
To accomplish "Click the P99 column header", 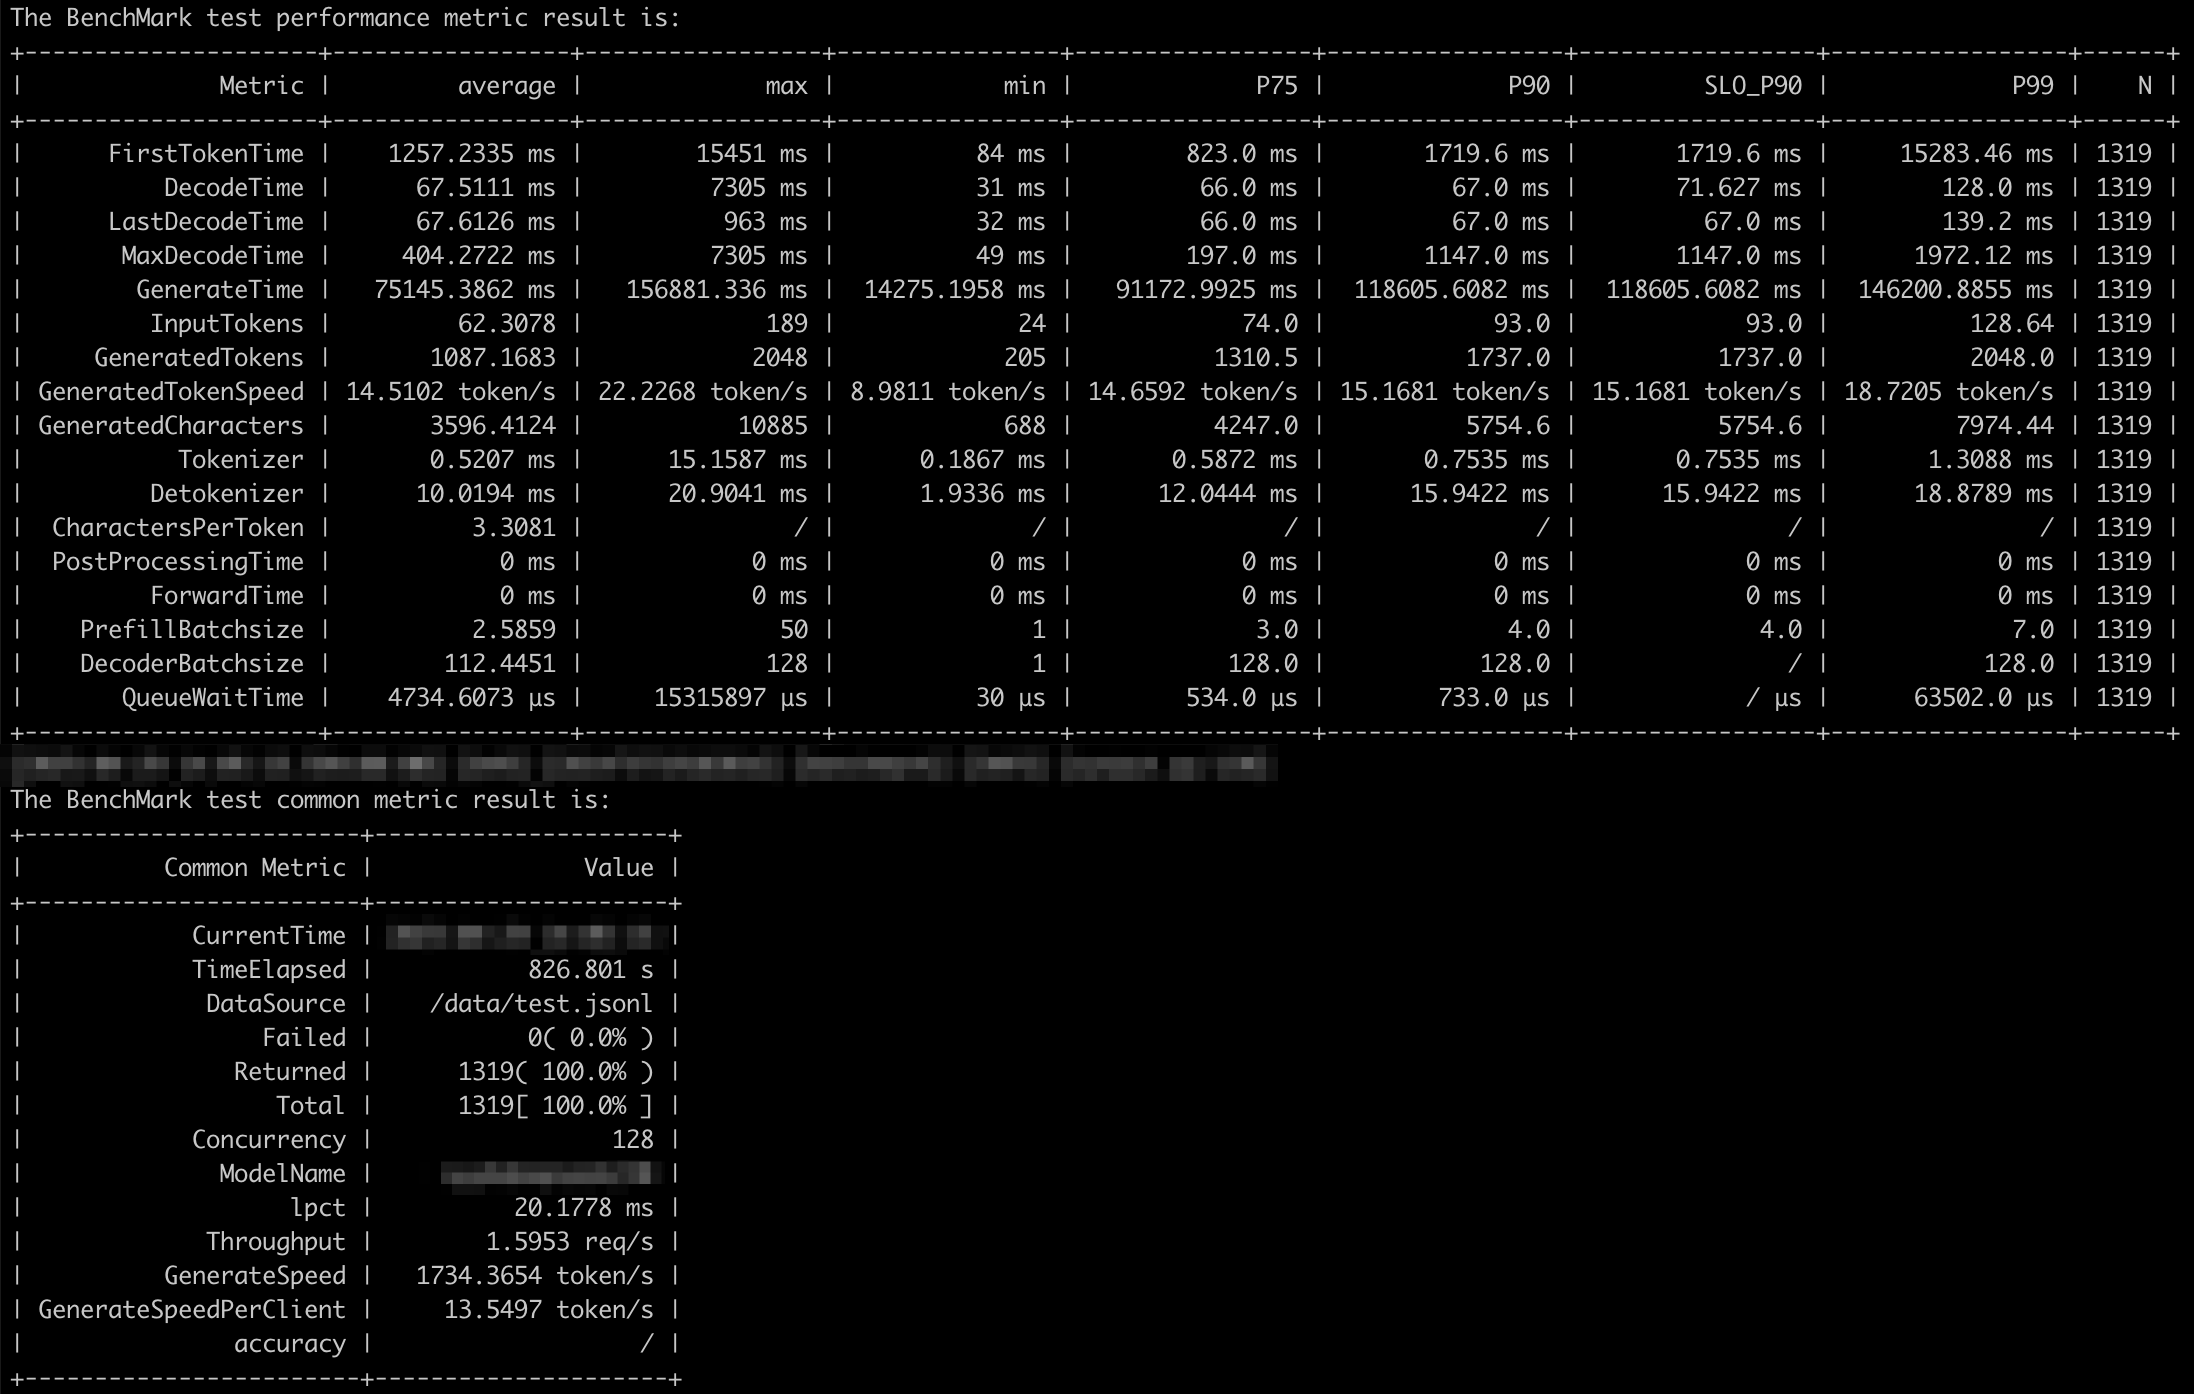I will [x=2032, y=86].
